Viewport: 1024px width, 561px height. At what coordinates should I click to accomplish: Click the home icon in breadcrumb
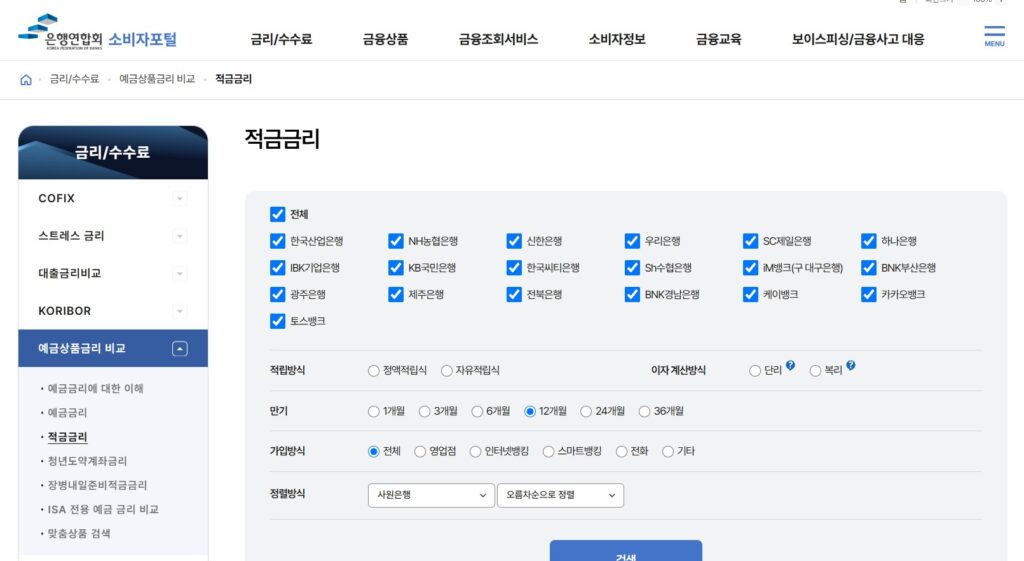click(x=25, y=80)
